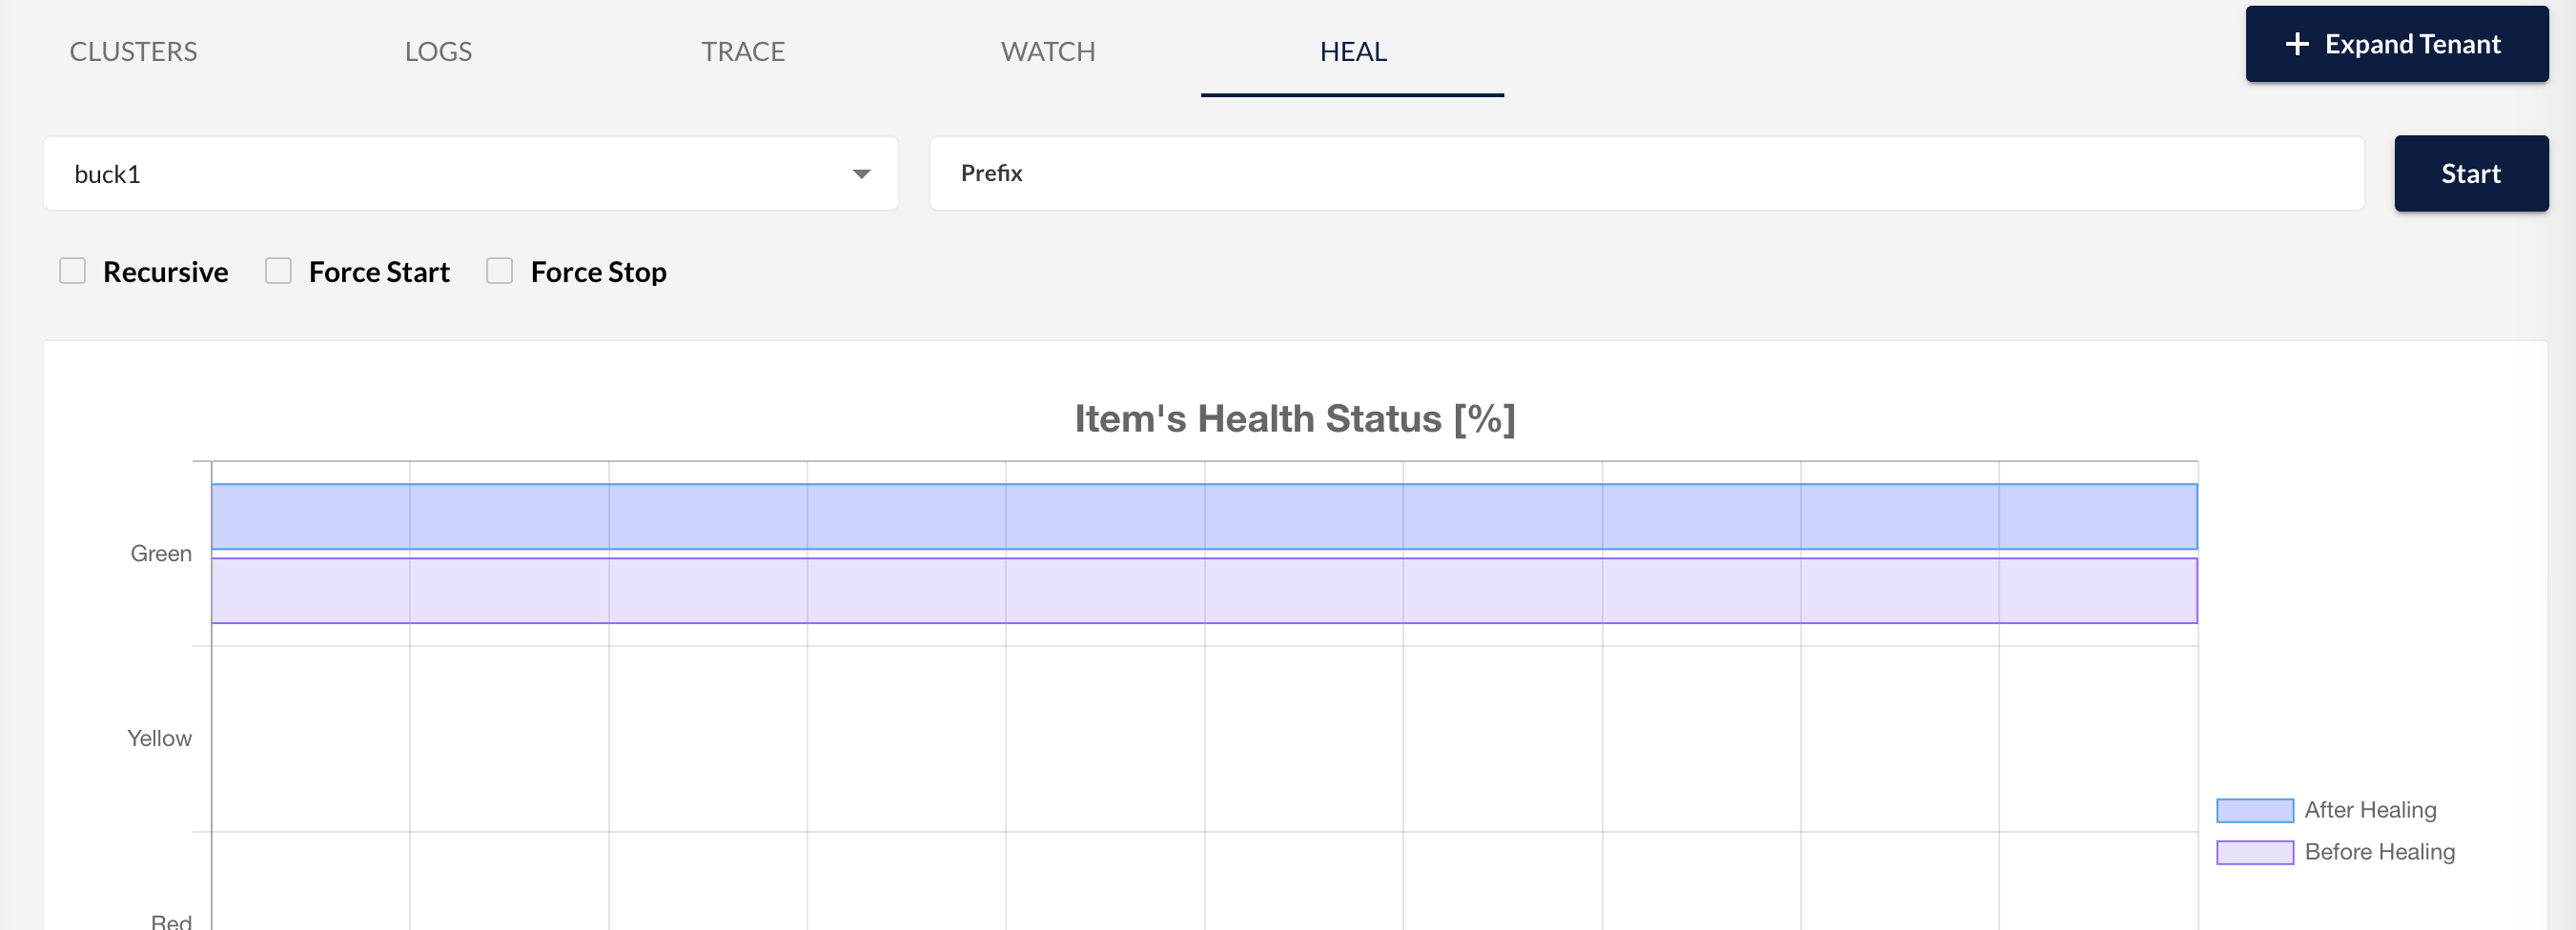Screen dimensions: 2576x930
Task: Open the buck1 bucket dropdown arrow
Action: pyautogui.click(x=861, y=174)
